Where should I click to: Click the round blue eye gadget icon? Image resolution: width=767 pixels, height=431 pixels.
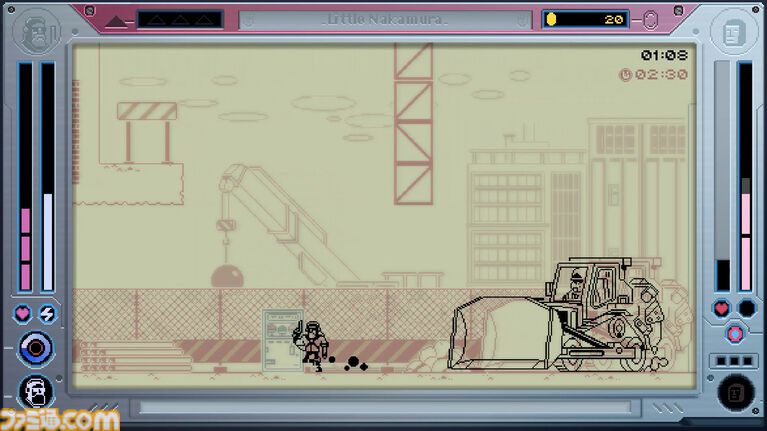36,349
